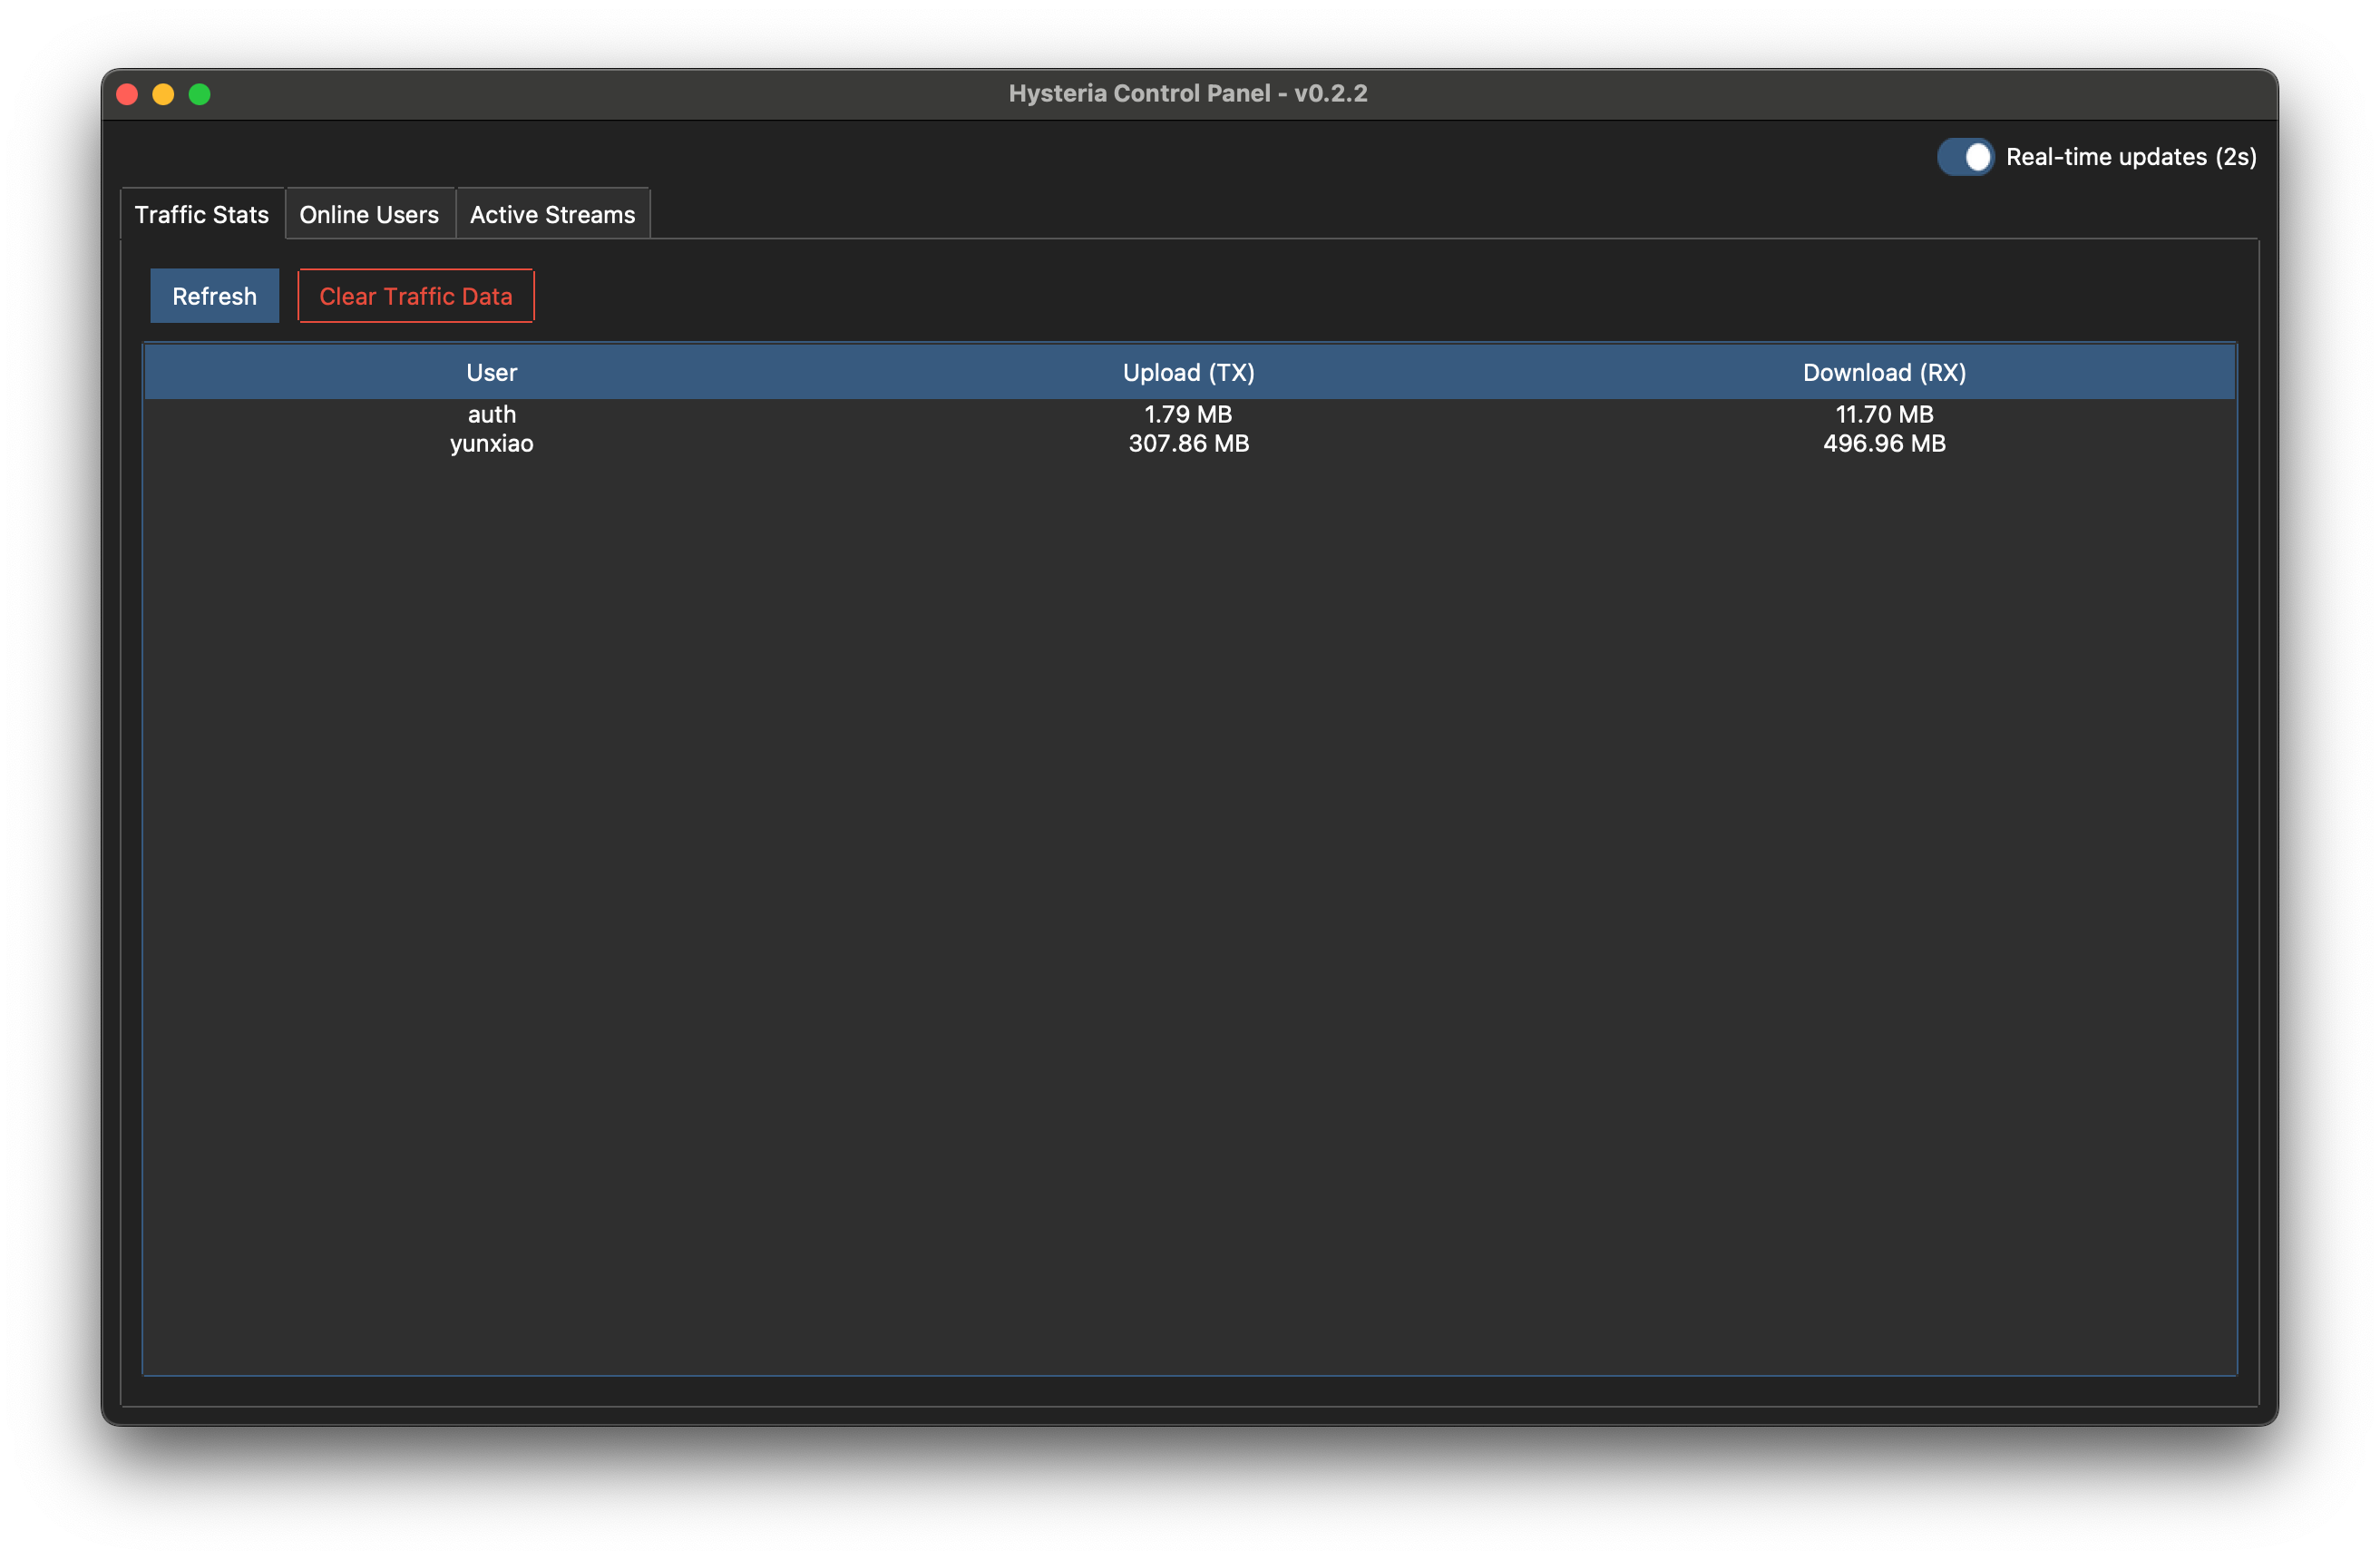Click auth's download value of 11.70 MB
This screenshot has height=1560, width=2380.
coord(1883,413)
